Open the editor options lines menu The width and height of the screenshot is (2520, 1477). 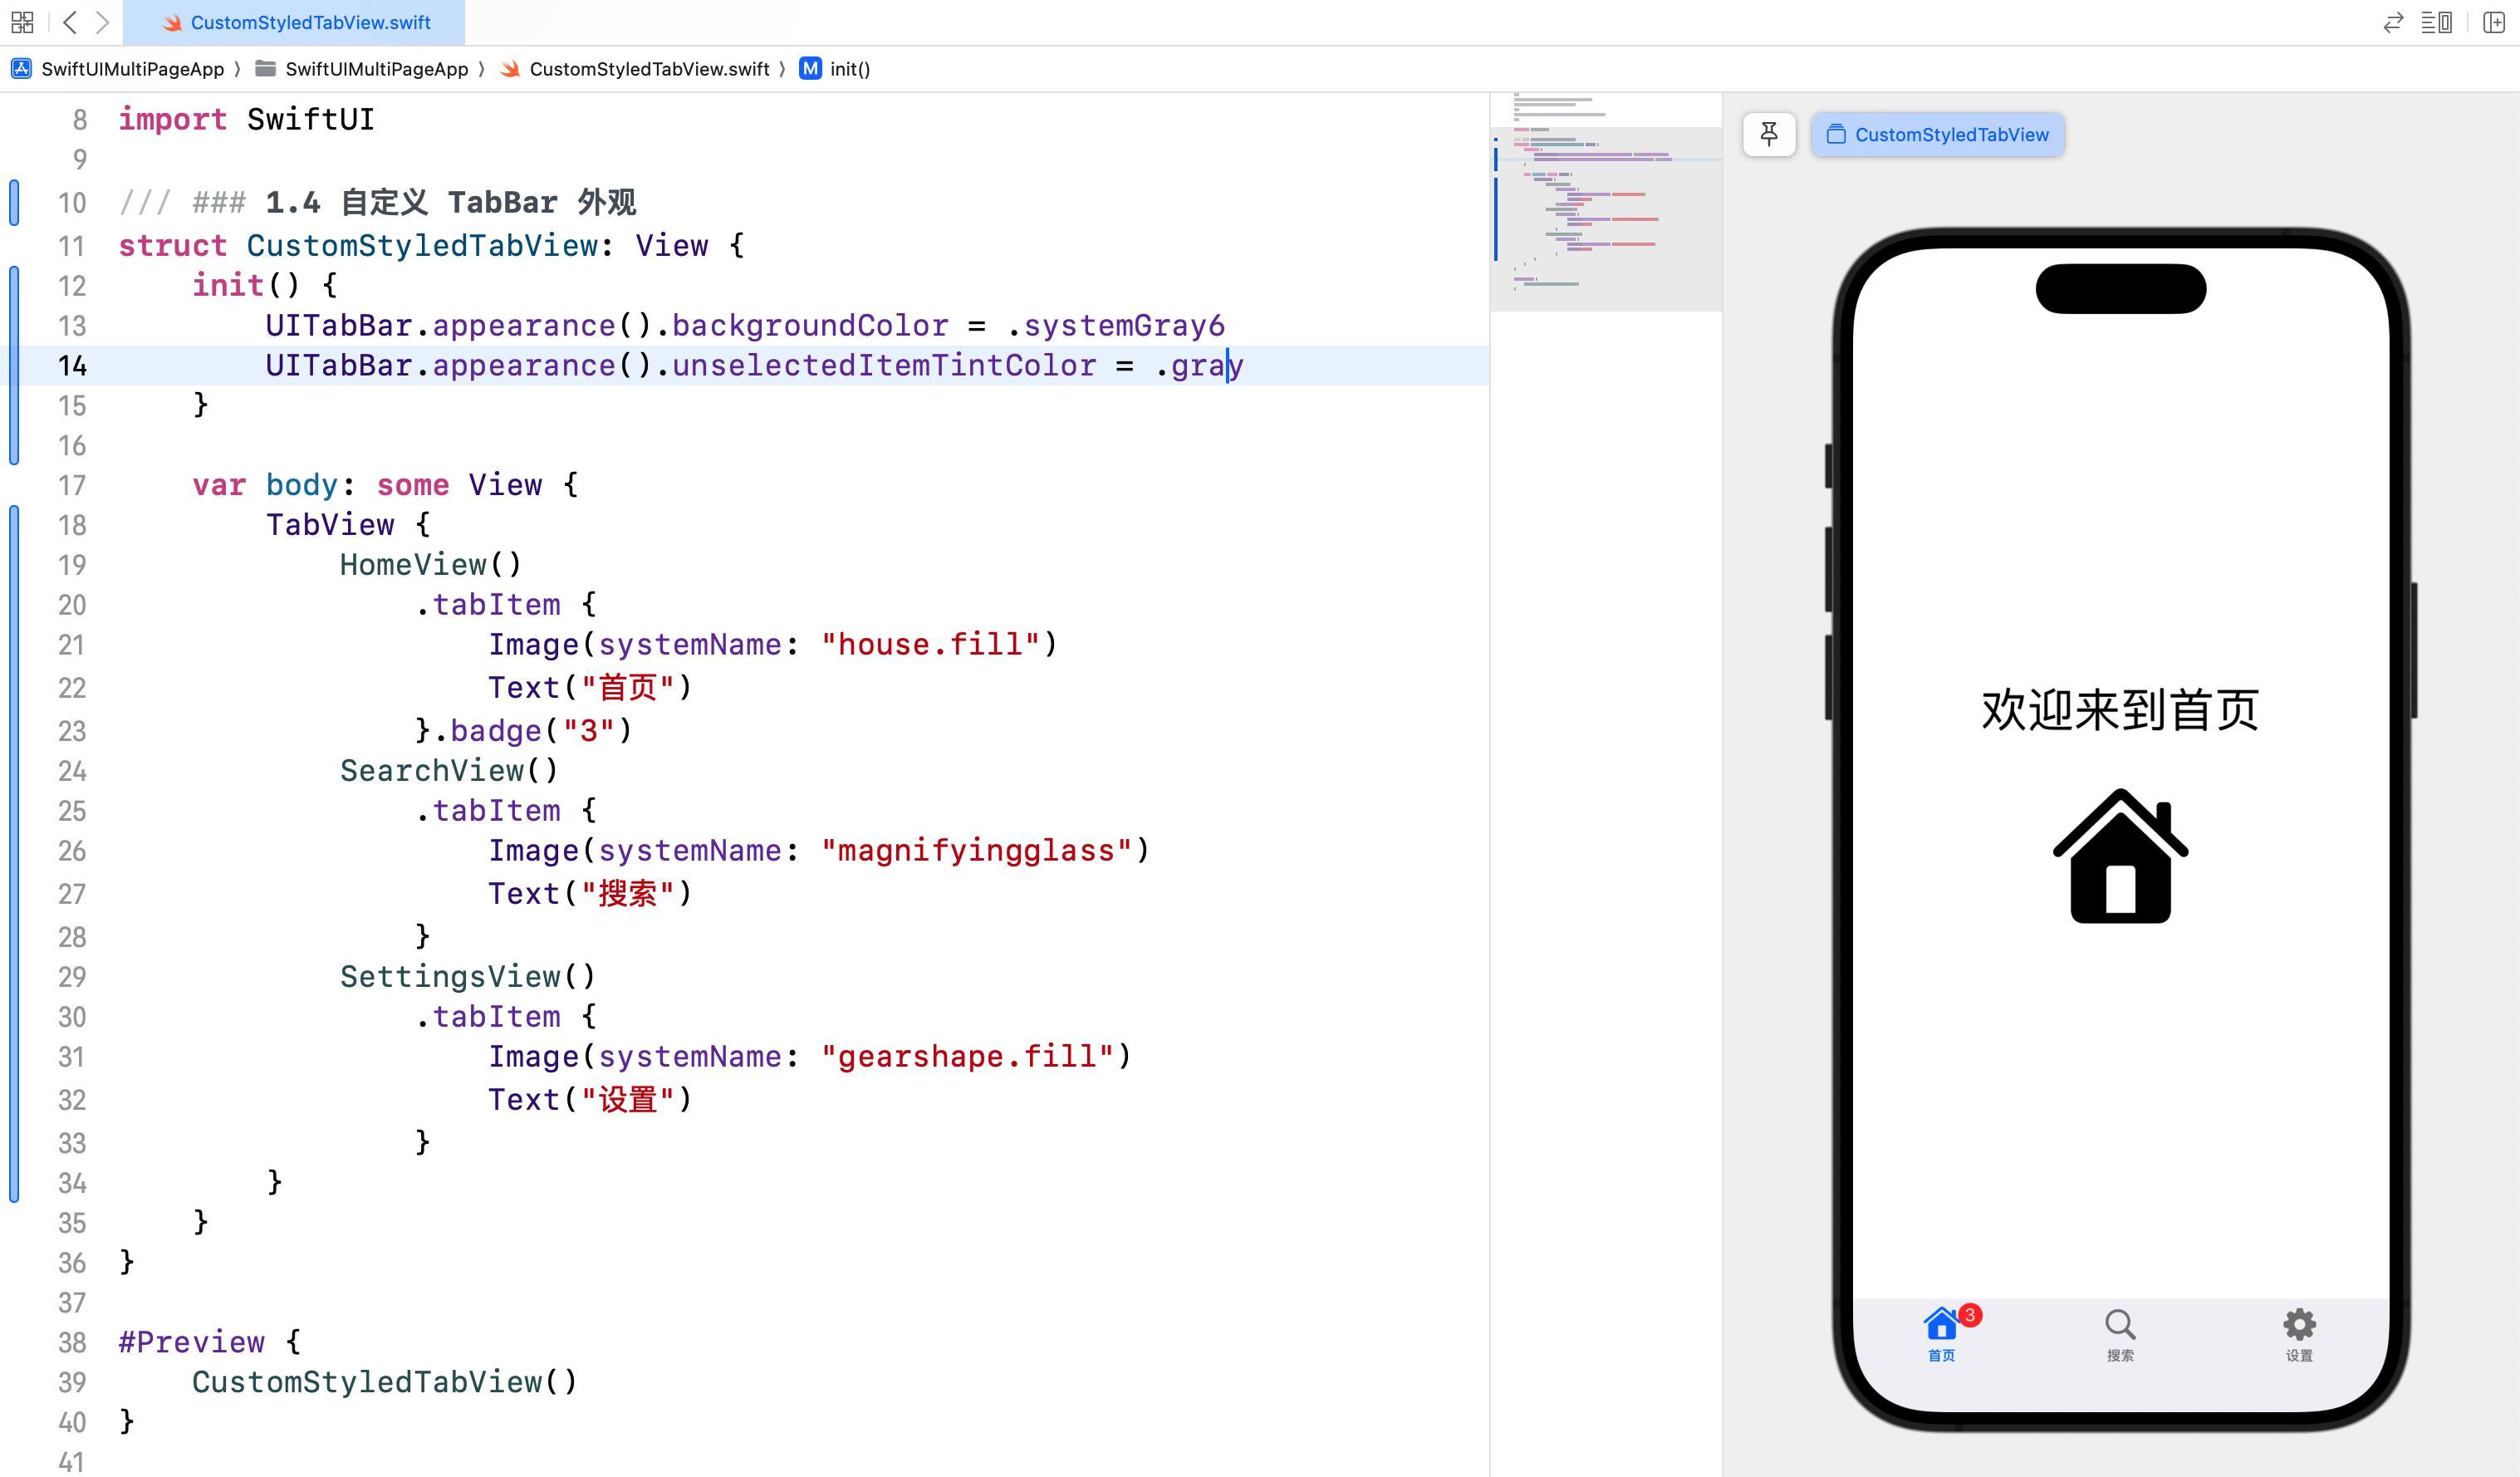tap(2436, 22)
